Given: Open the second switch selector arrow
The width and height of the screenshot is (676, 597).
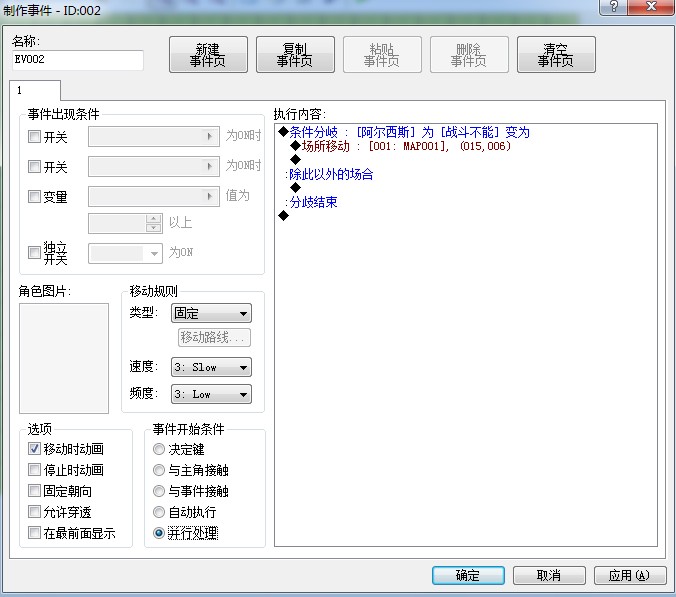Looking at the screenshot, I should (x=210, y=166).
